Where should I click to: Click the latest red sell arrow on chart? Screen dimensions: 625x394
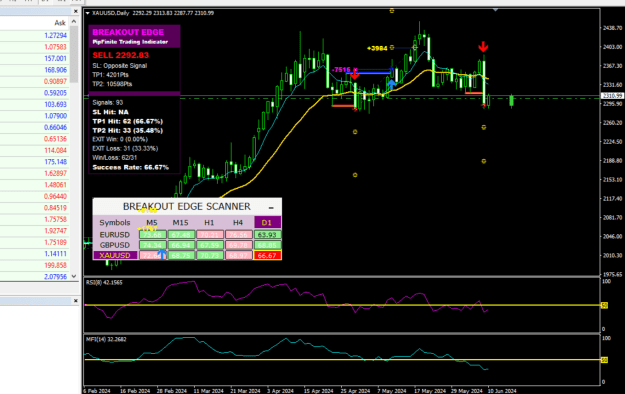[x=483, y=47]
